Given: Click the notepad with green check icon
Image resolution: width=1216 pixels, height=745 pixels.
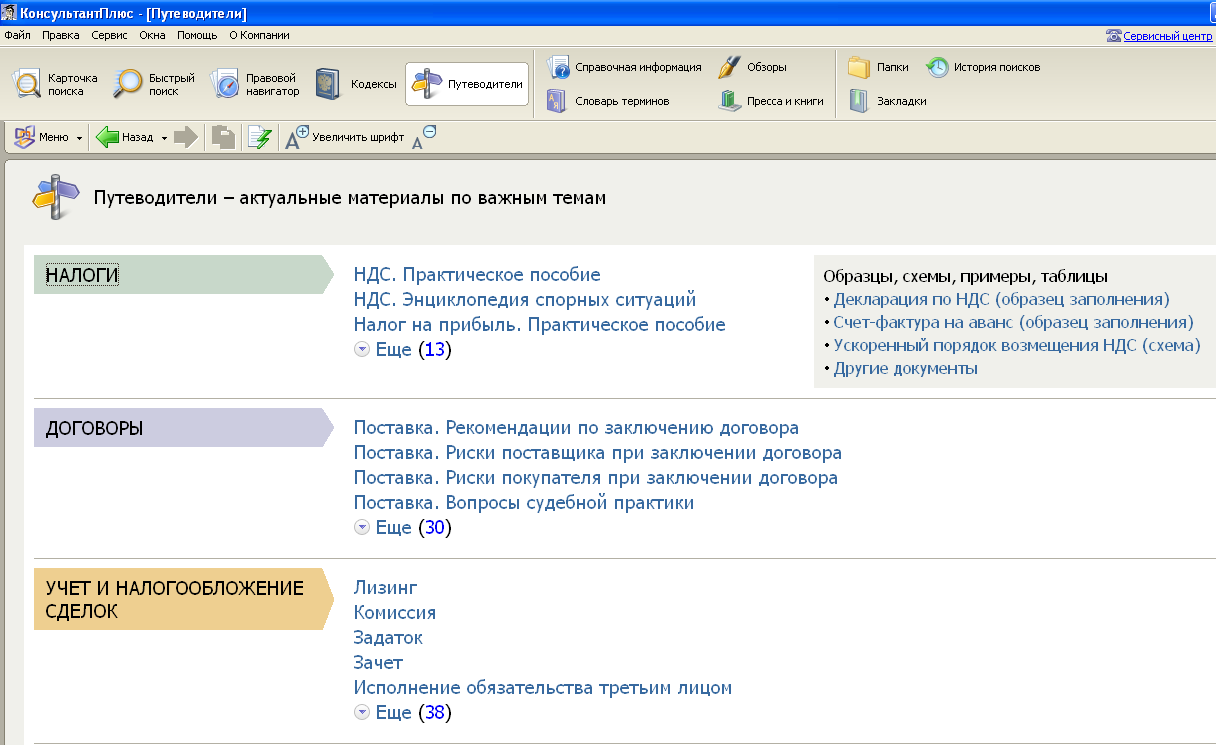Looking at the screenshot, I should point(259,137).
